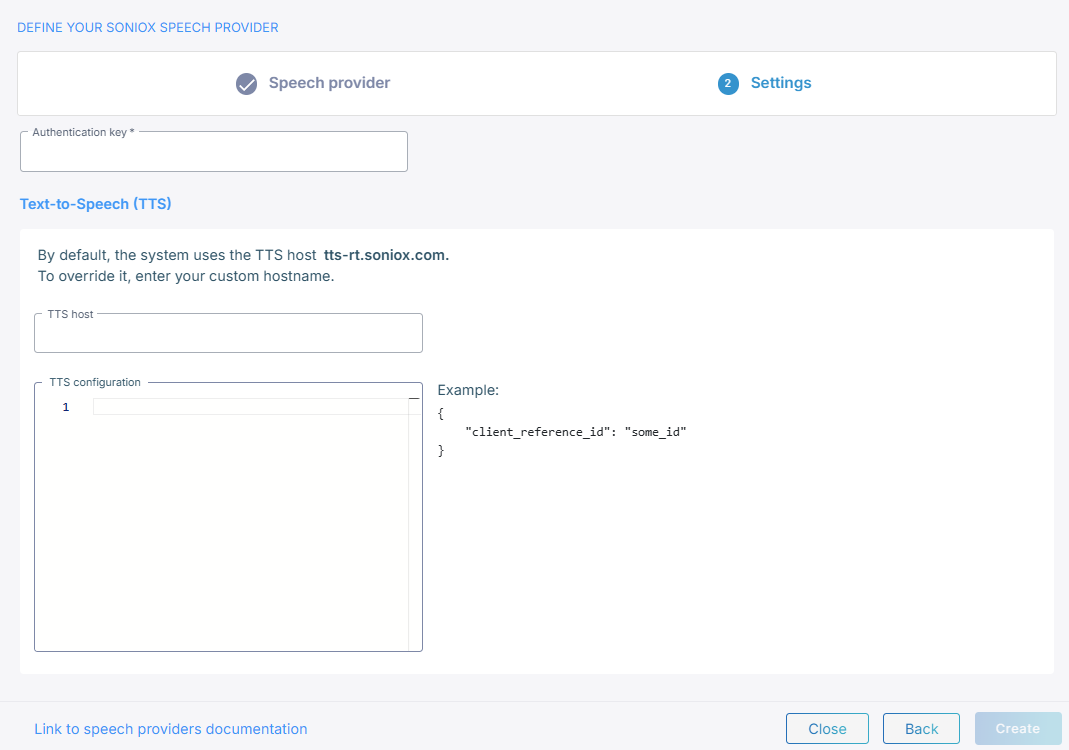Click the step 2 Settings circle icon

pyautogui.click(x=728, y=84)
